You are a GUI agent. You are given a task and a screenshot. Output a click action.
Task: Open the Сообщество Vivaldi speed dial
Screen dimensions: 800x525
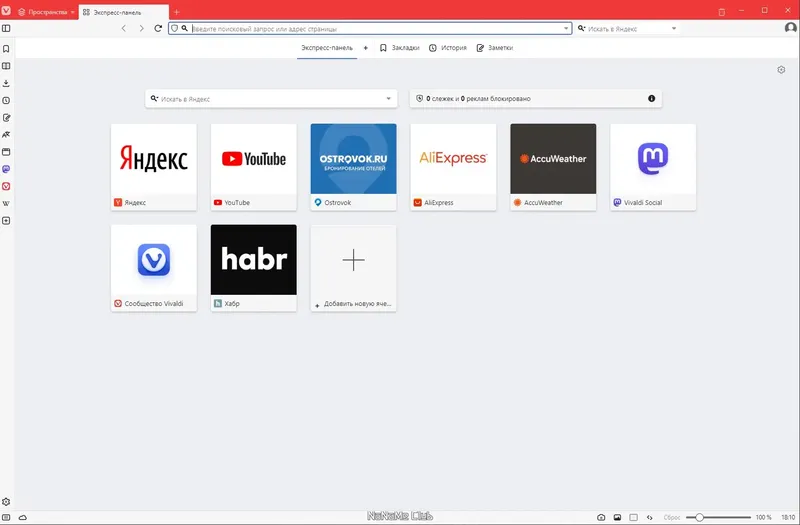click(x=154, y=268)
